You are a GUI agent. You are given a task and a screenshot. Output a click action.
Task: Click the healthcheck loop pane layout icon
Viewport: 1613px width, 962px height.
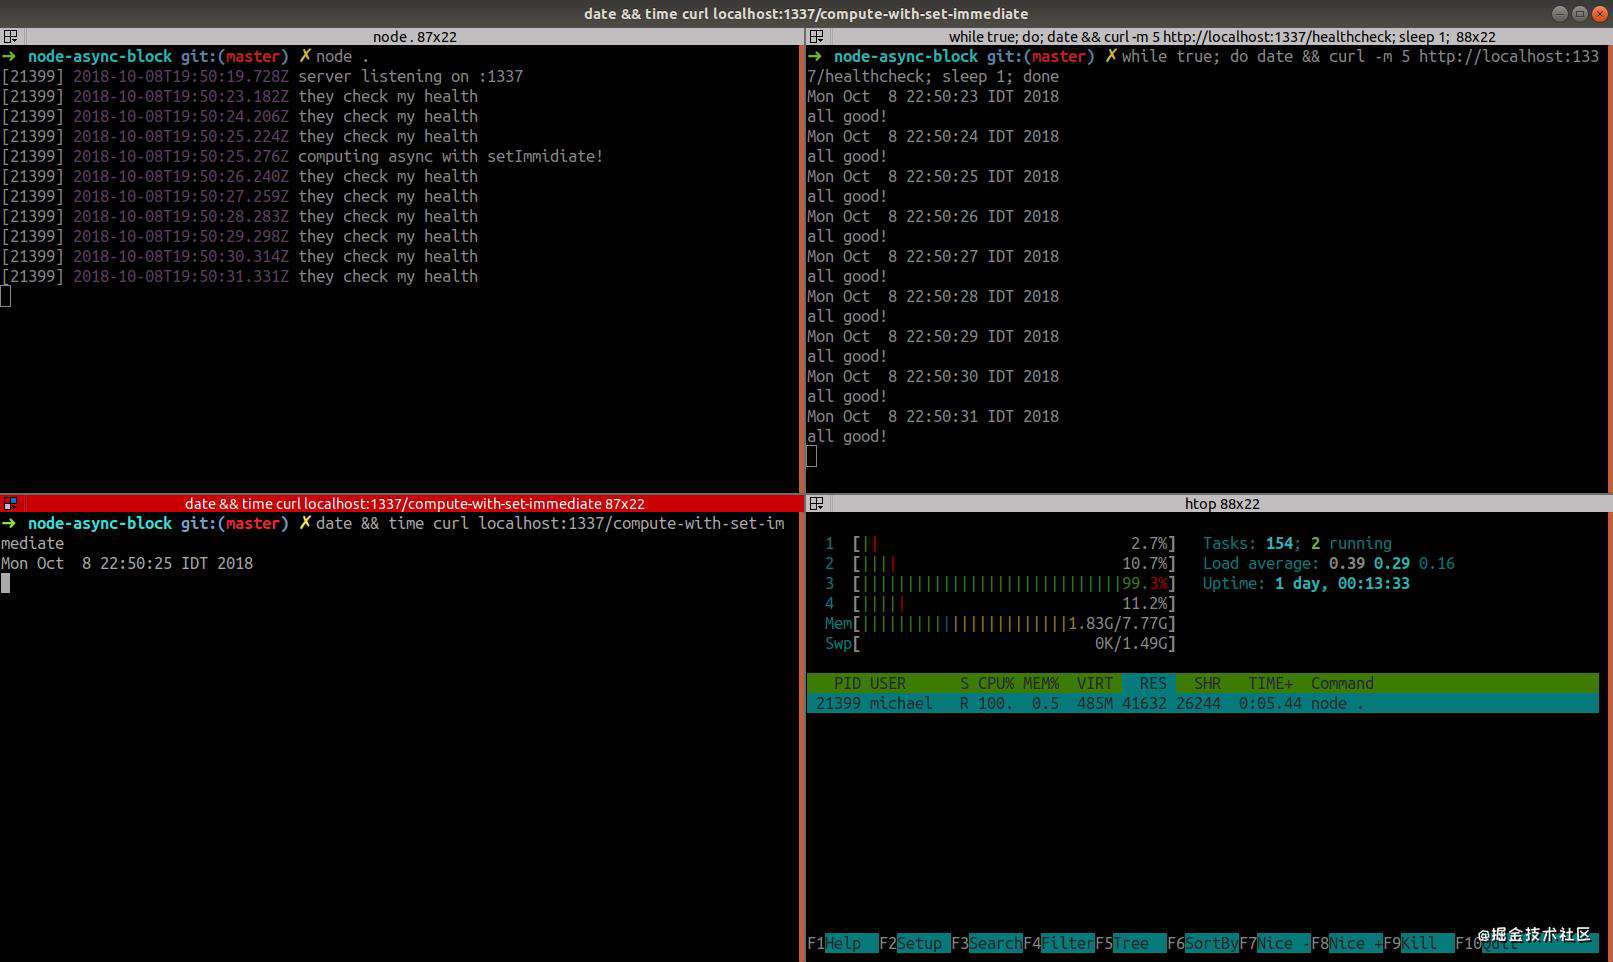click(x=816, y=37)
